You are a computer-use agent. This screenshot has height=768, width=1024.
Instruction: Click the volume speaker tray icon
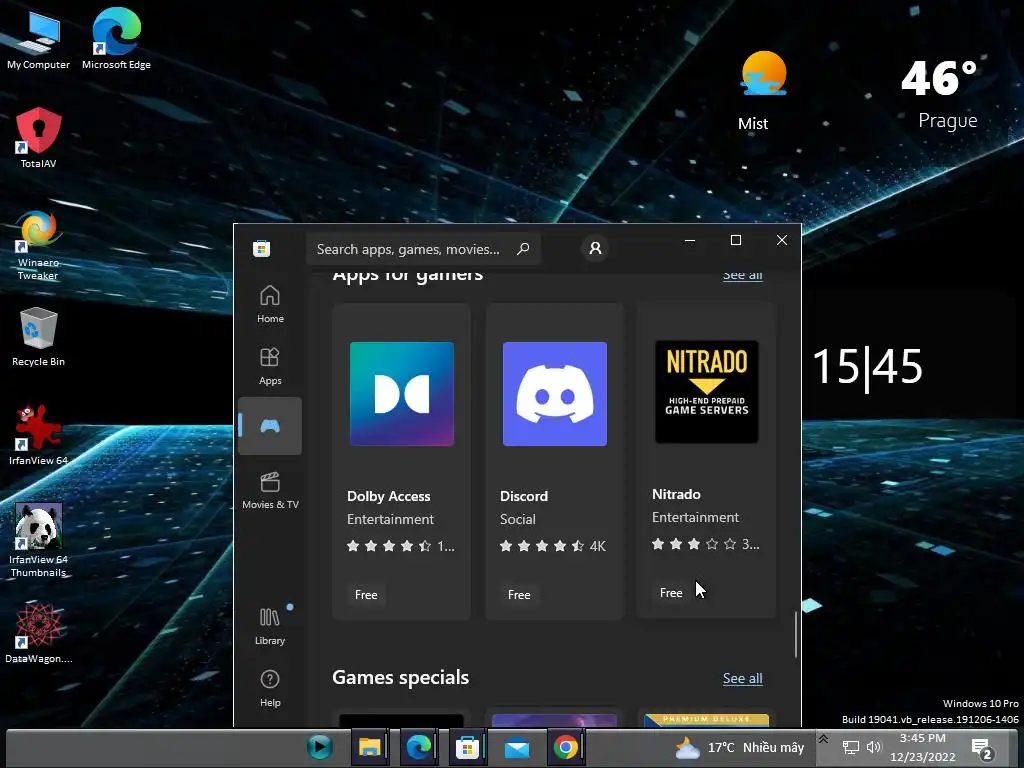point(874,747)
